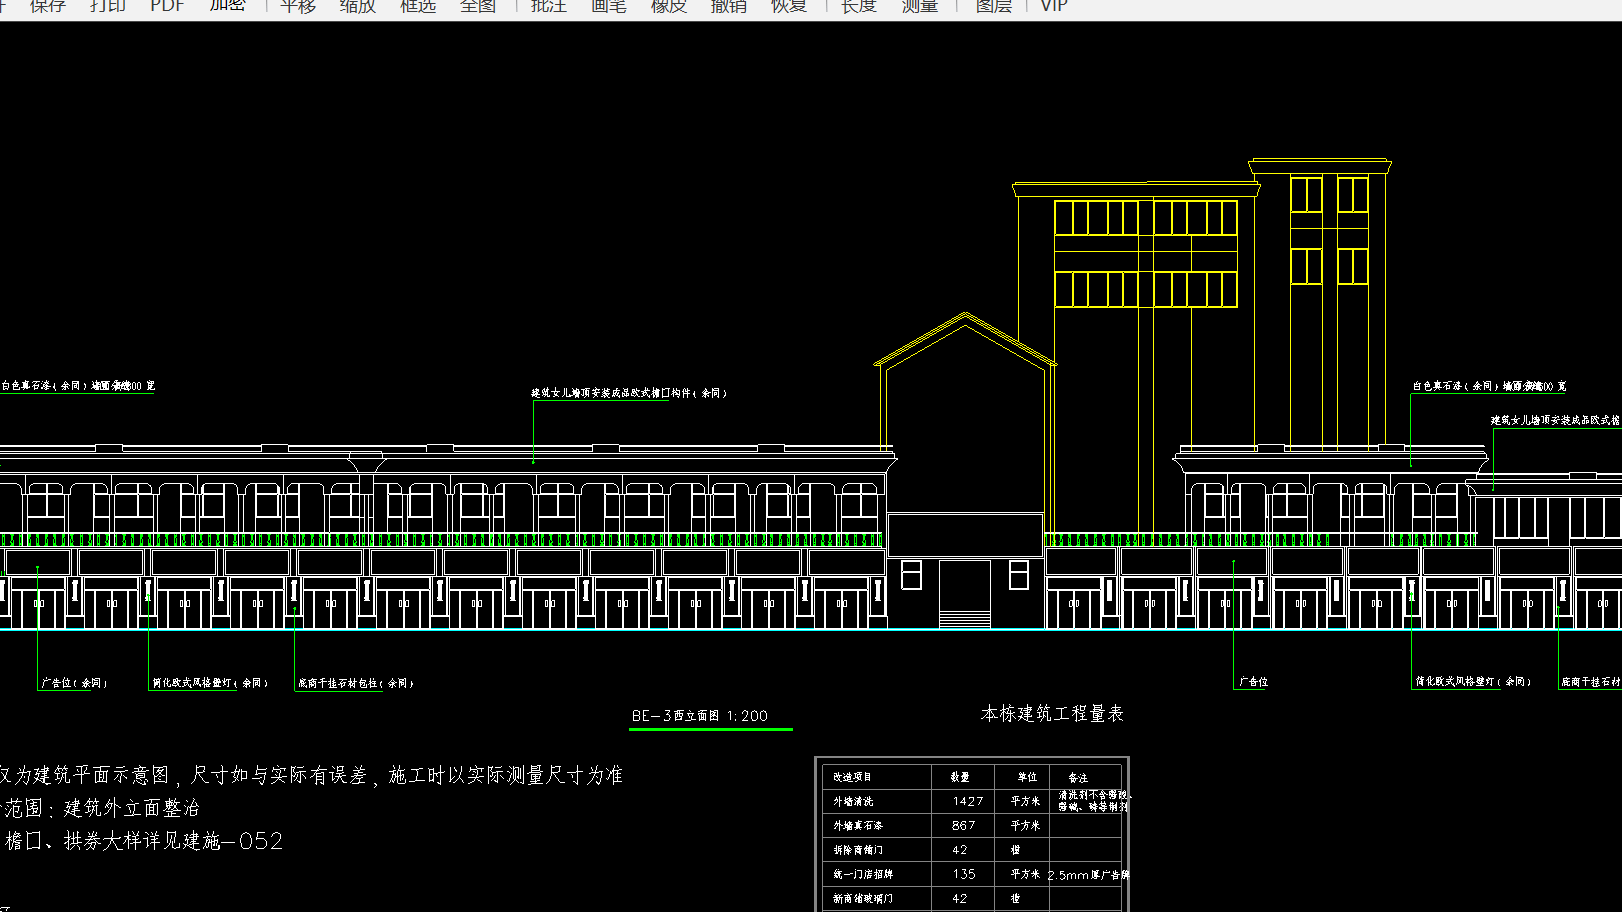
Task: Click the note '檐口、拱券大样详见建施-052'
Action: (143, 841)
